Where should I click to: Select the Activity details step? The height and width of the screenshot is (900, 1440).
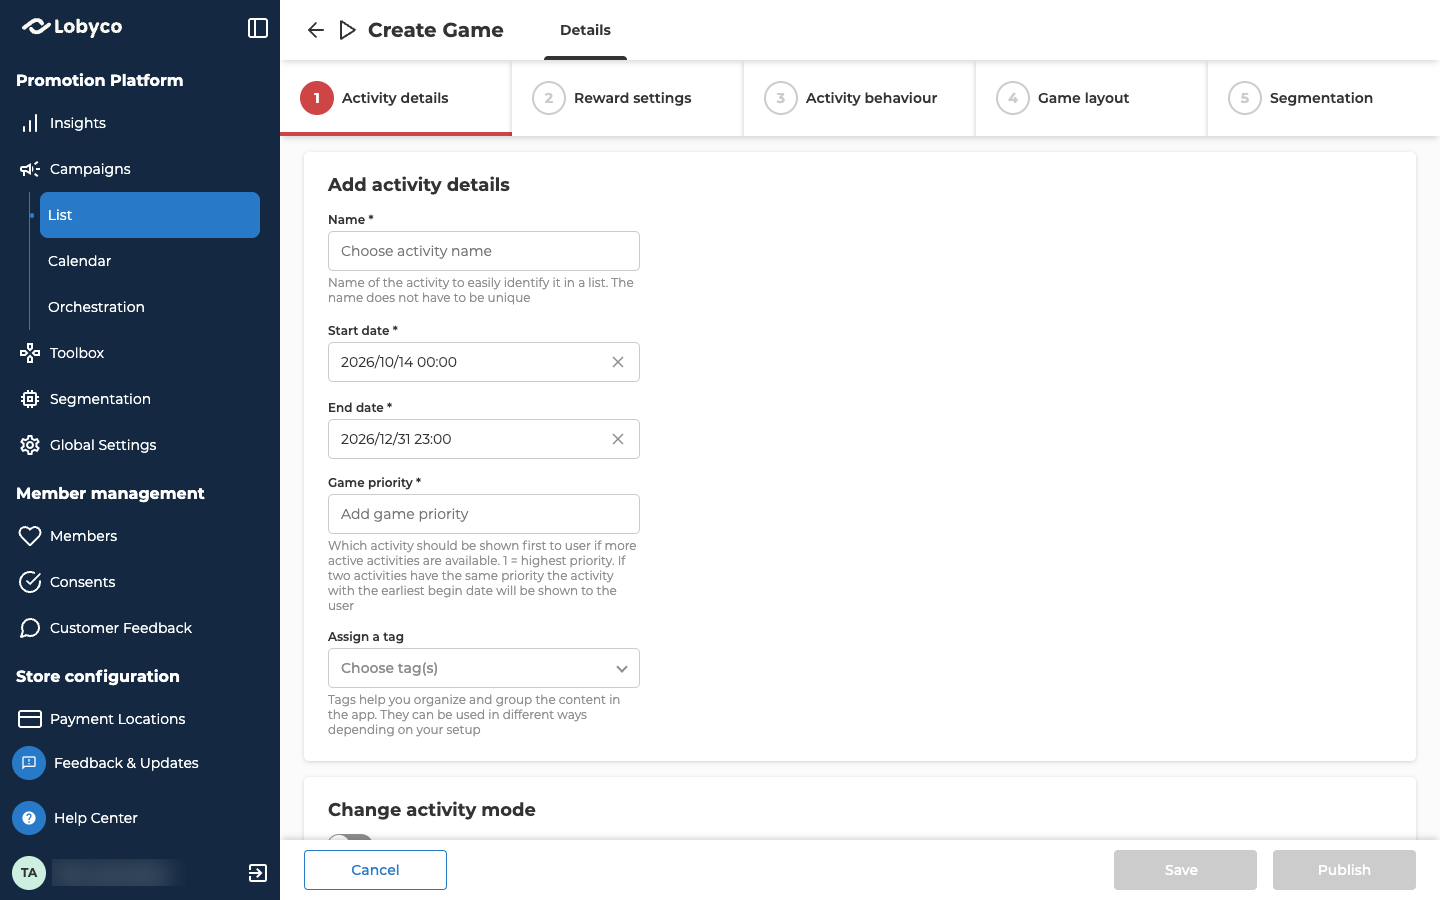(395, 98)
